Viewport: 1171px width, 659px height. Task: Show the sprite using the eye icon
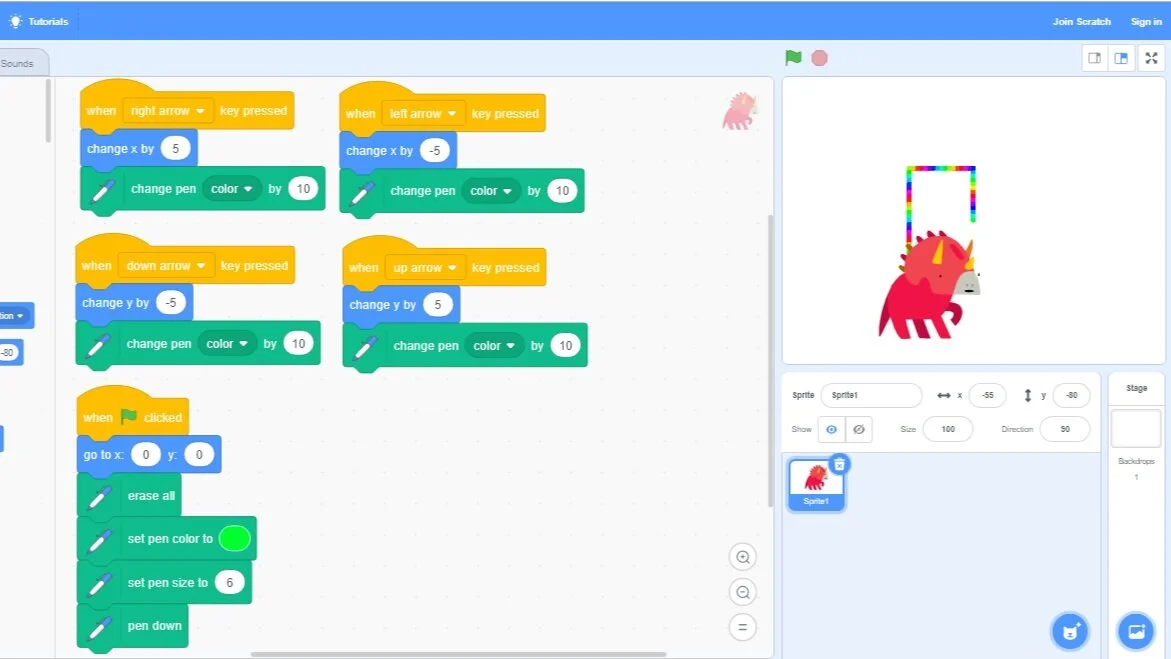tap(831, 429)
